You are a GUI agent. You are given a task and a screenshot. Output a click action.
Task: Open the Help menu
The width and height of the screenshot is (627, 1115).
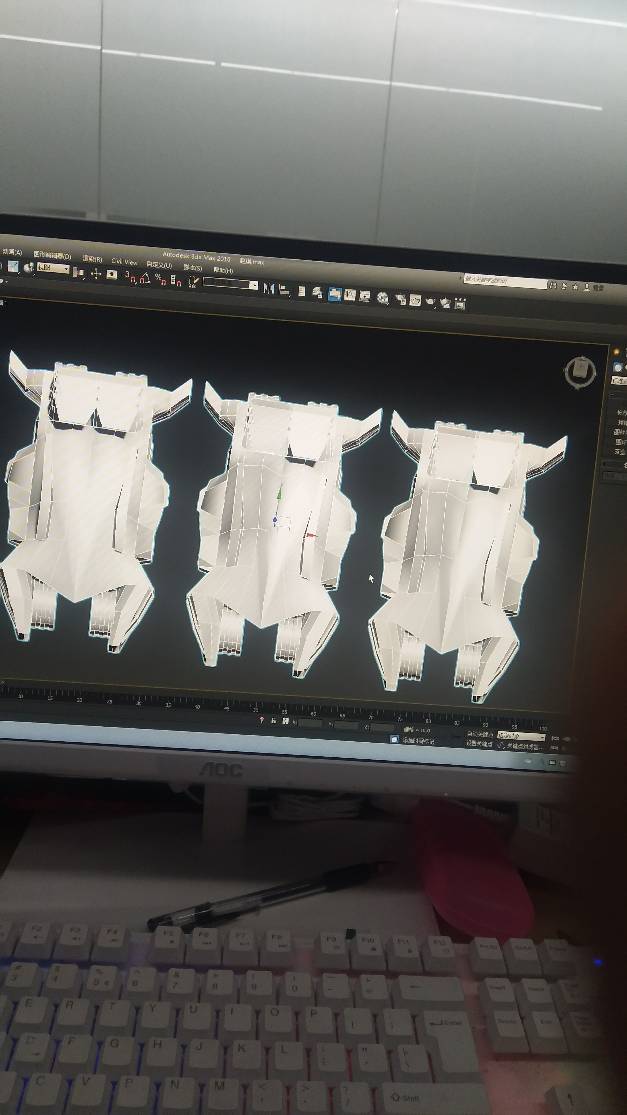[223, 270]
